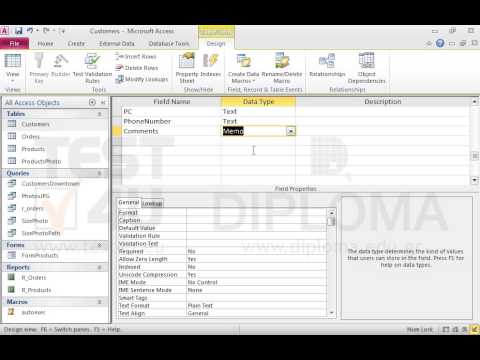Image resolution: width=480 pixels, height=360 pixels.
Task: Open the View button in the ribbon
Action: pos(12,69)
